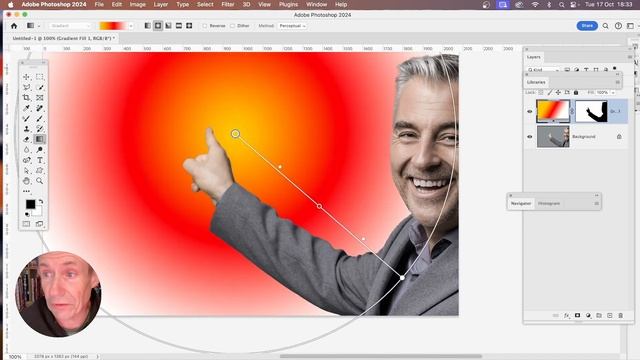Select the gradient fill layer thumbnail
640x360 pixels.
click(x=553, y=111)
